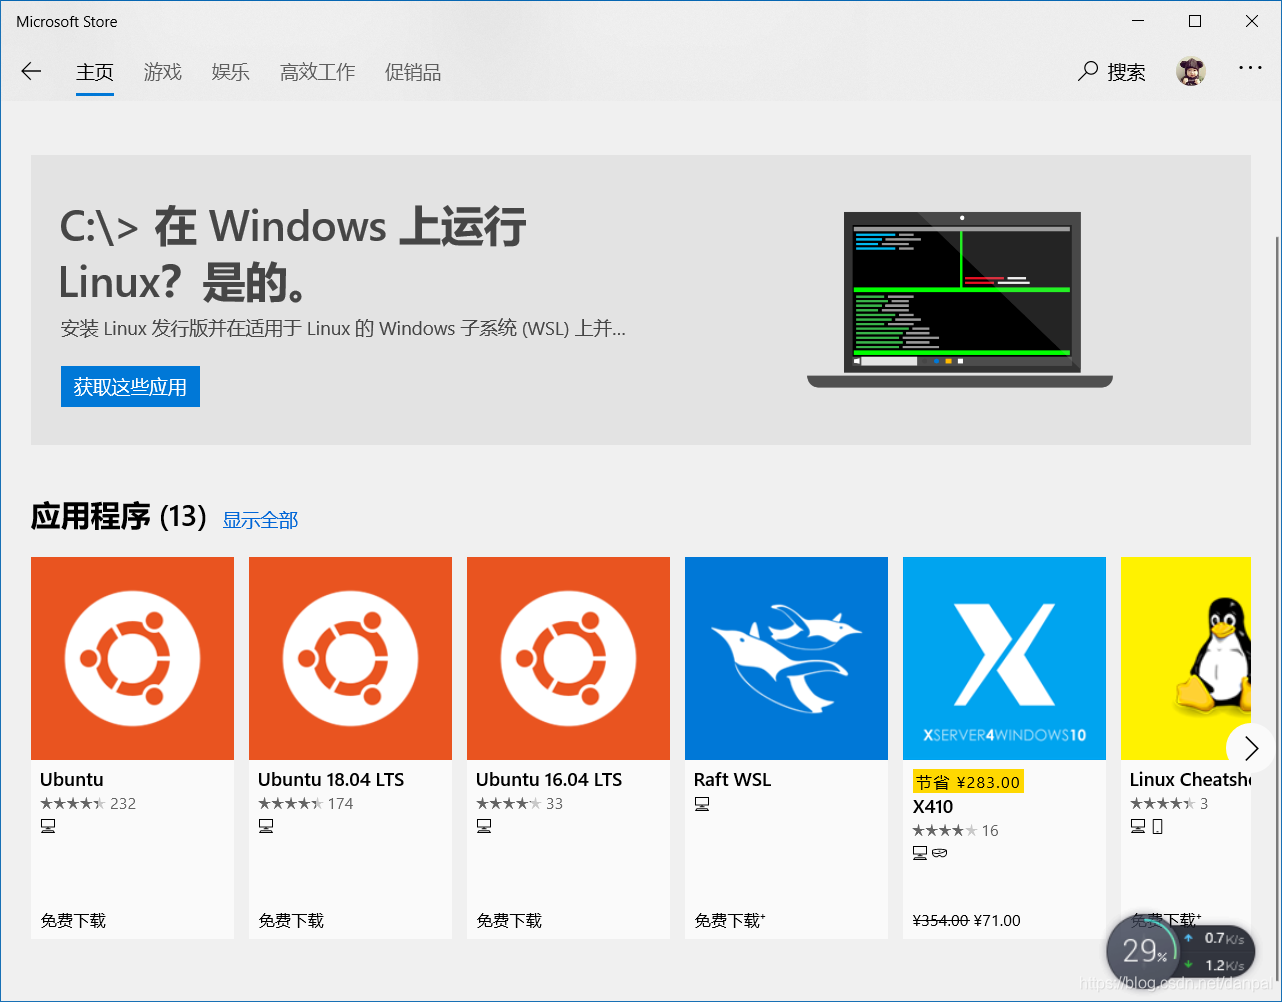1282x1002 pixels.
Task: Click the banner headline 在 Windows 上运行 Linux
Action: pos(292,255)
